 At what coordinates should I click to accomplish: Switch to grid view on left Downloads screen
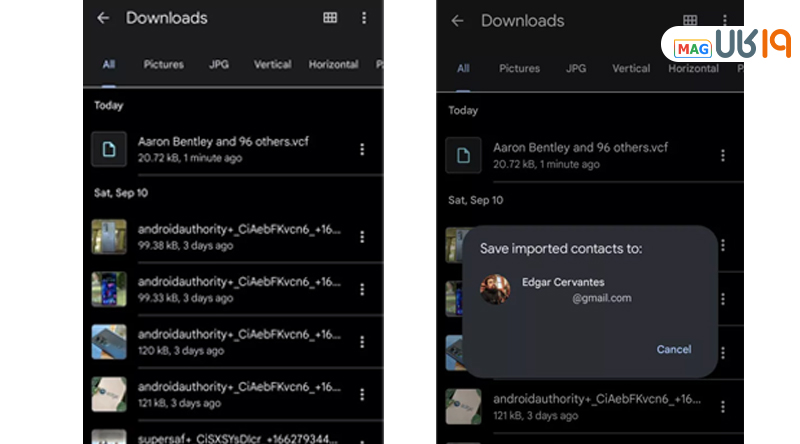pos(330,18)
